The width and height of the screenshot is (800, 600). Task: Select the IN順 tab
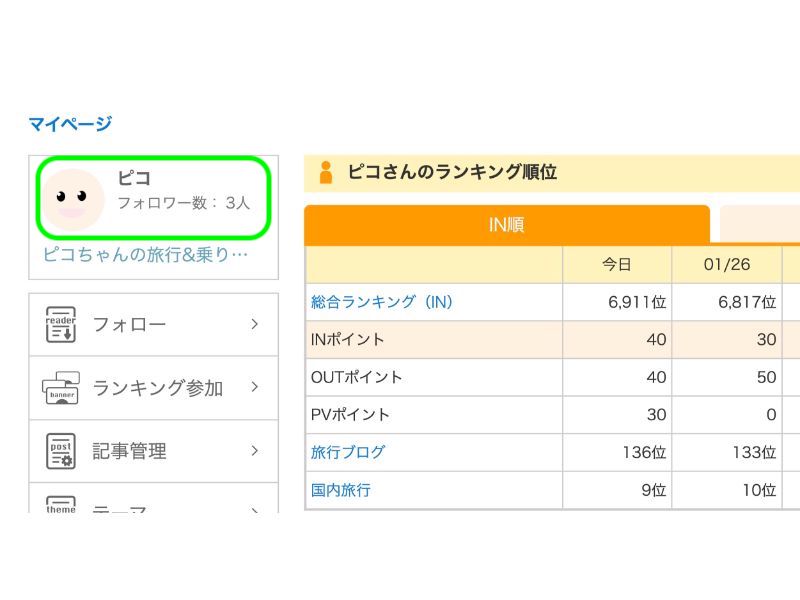point(506,225)
